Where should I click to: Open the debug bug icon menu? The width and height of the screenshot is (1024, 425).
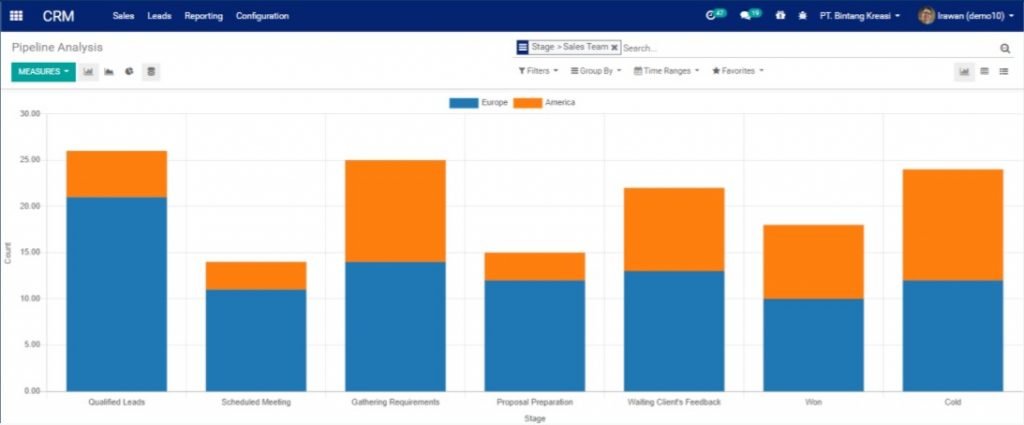pos(803,16)
